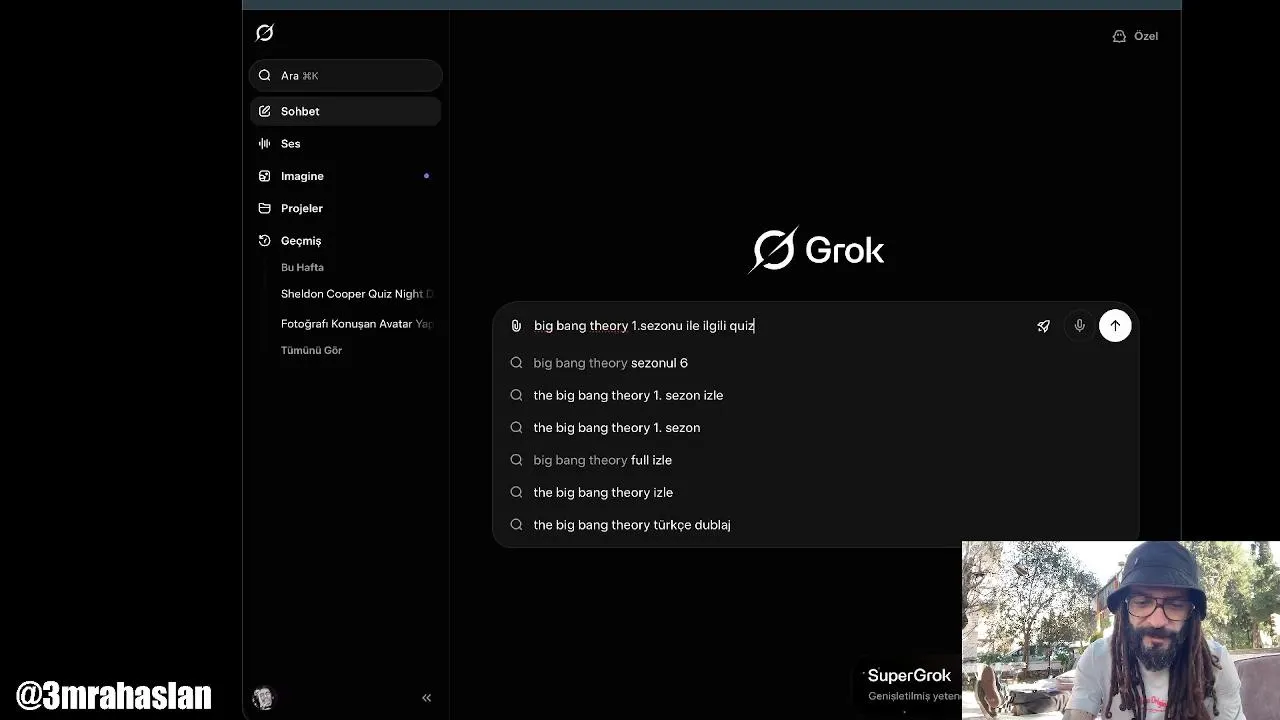Open the Ara search field
The height and width of the screenshot is (720, 1280).
[x=346, y=75]
